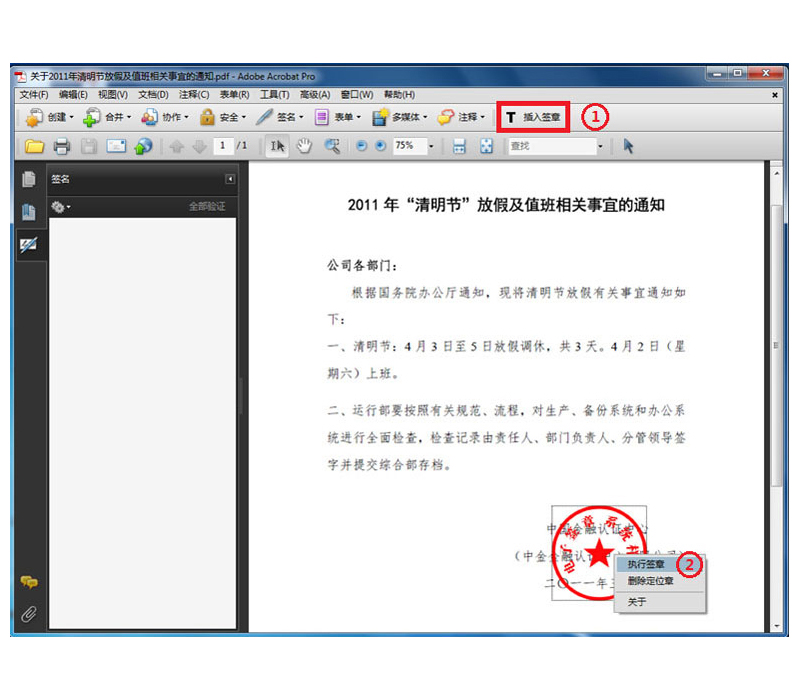Click the 查找 search field
This screenshot has height=700, width=799.
point(550,146)
